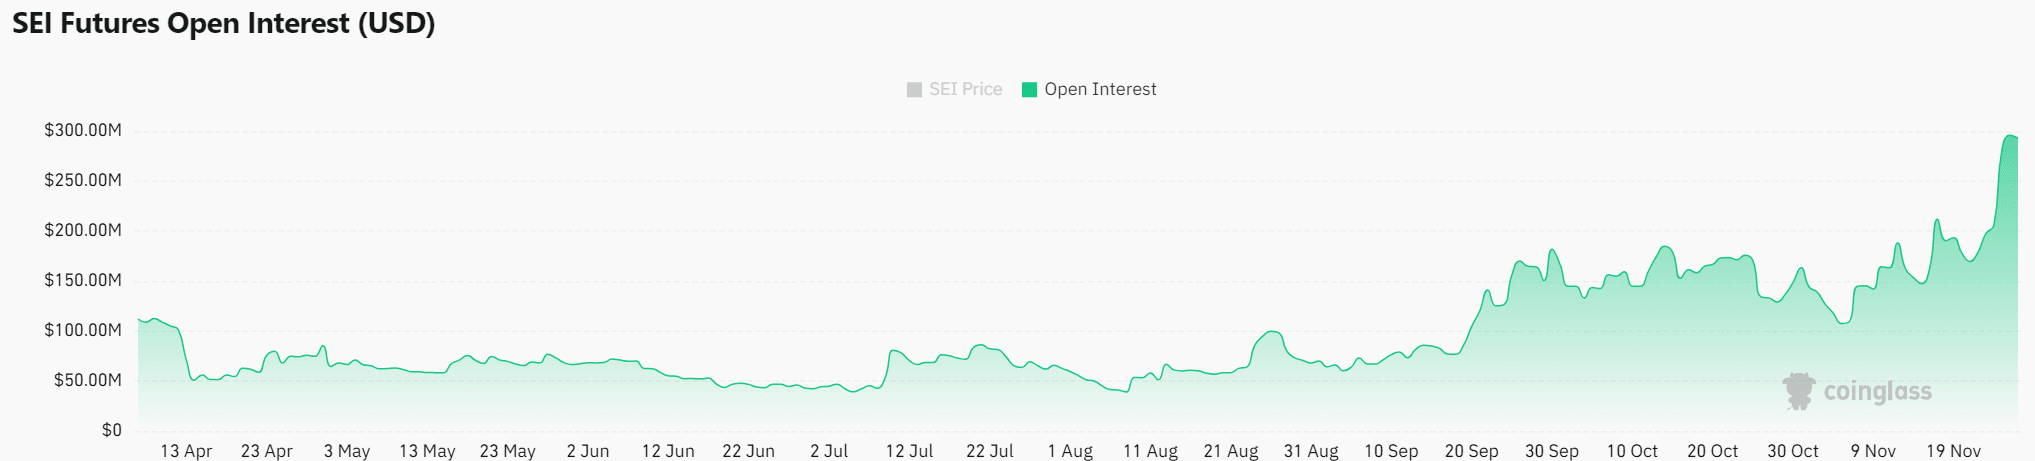Screen dimensions: 2035x461
Task: Click the green Open Interest legend square
Action: pos(1029,90)
